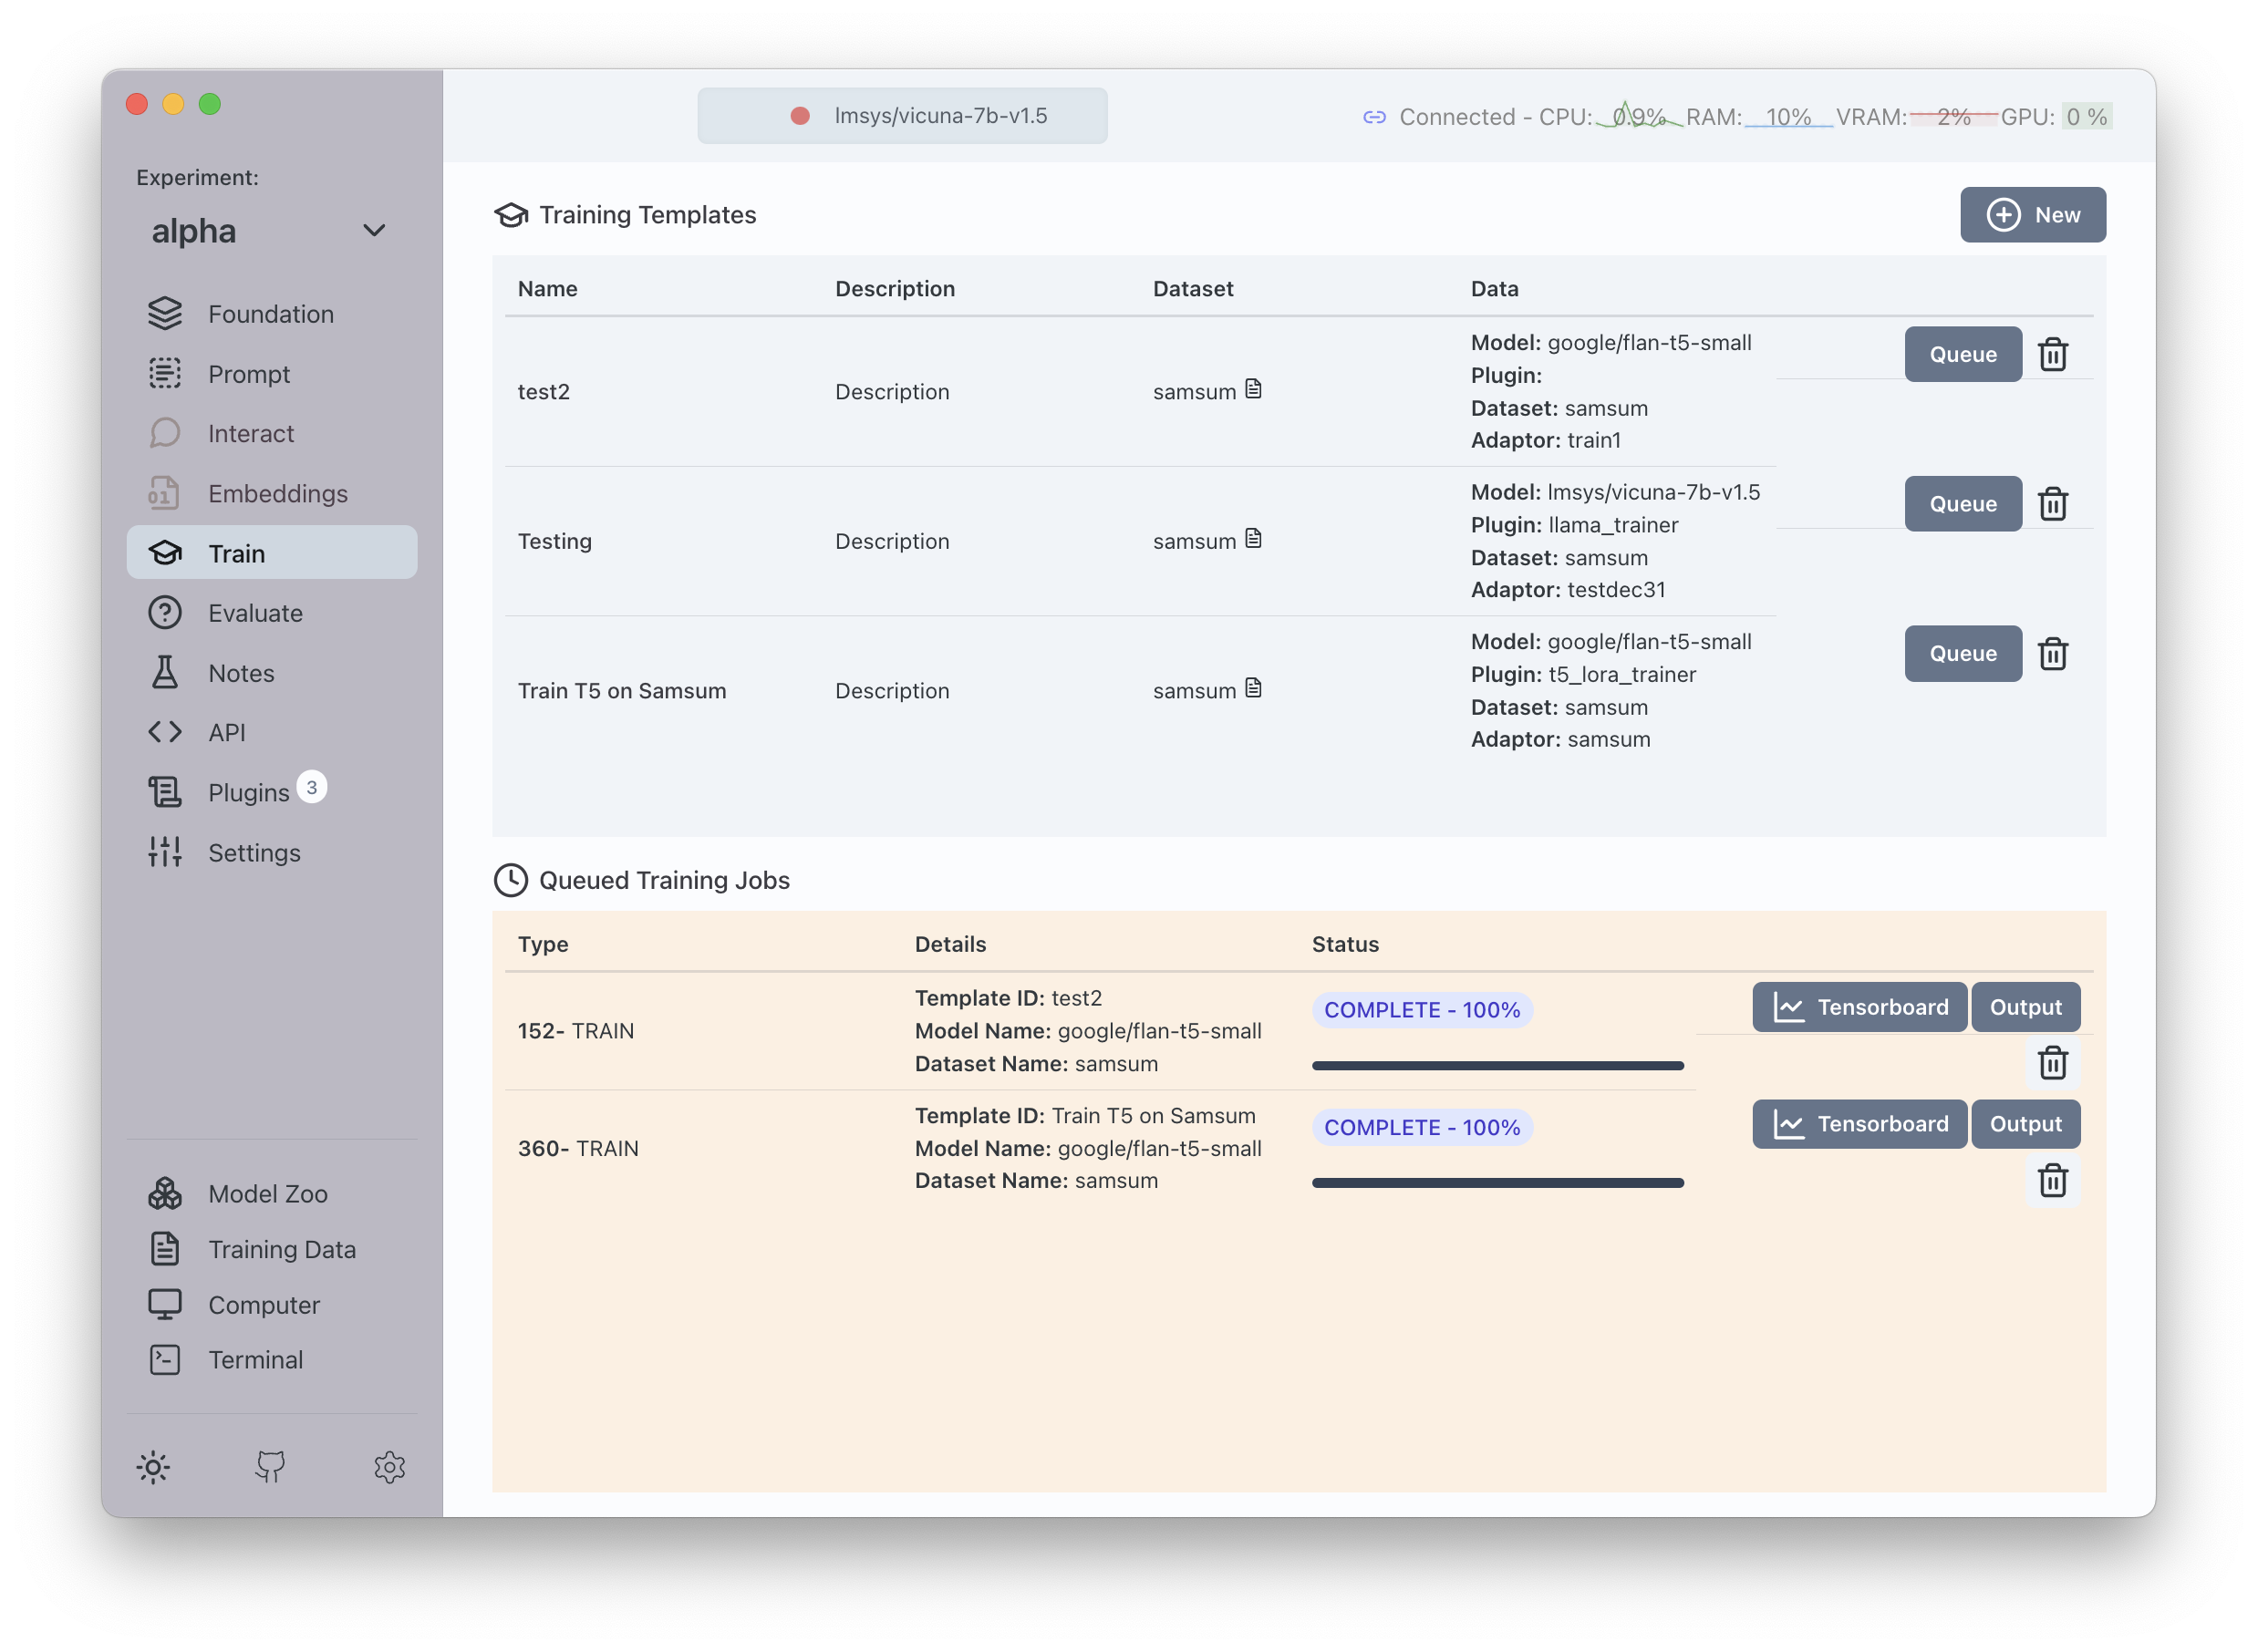Screen dimensions: 2258x1652
Task: Click the Terminal icon
Action: tap(167, 1359)
